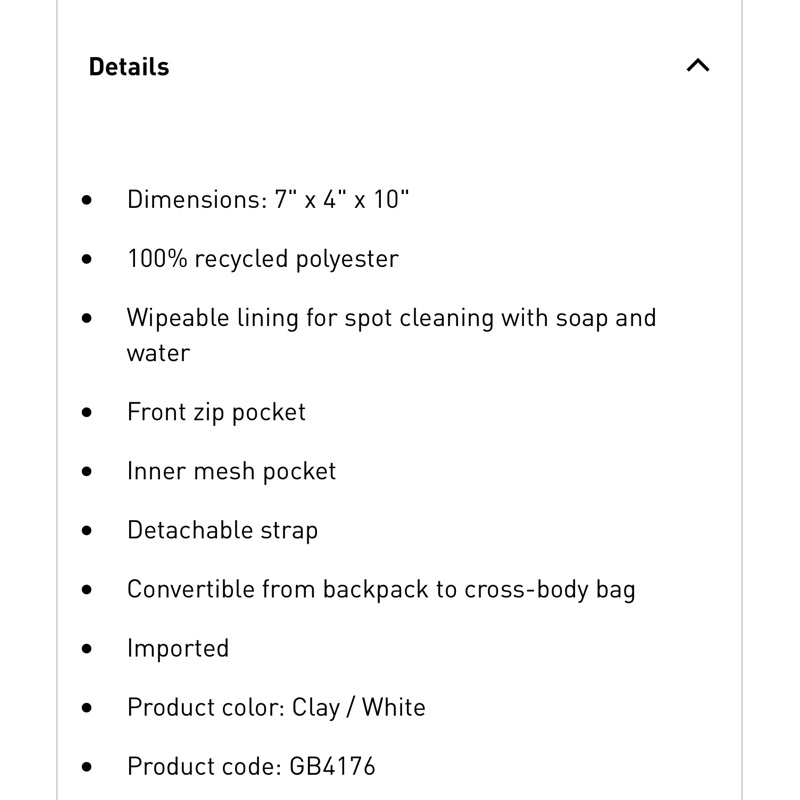Click the bullet beside Wipeable lining

[x=87, y=318]
